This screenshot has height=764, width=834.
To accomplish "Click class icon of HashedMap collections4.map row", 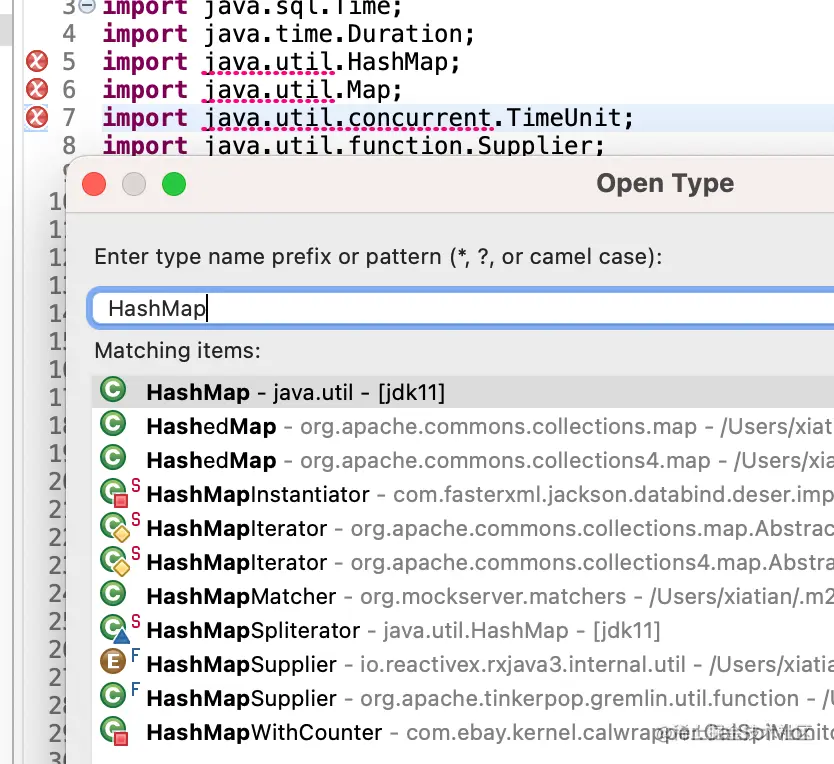I will (113, 458).
